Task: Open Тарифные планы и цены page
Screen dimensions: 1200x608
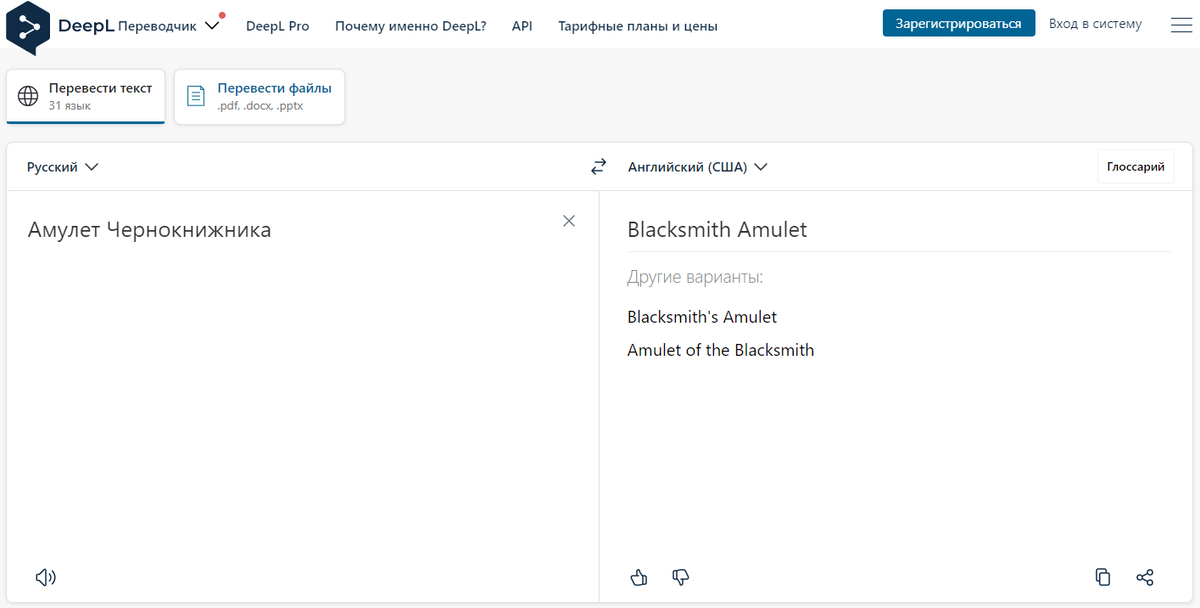Action: [637, 26]
